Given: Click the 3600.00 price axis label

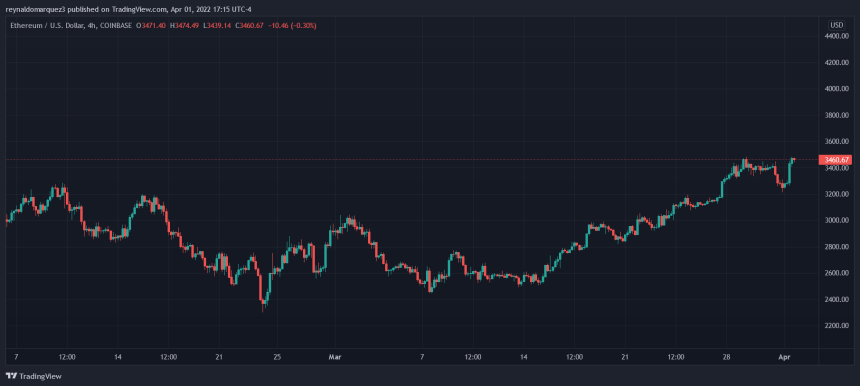Looking at the screenshot, I should (836, 141).
